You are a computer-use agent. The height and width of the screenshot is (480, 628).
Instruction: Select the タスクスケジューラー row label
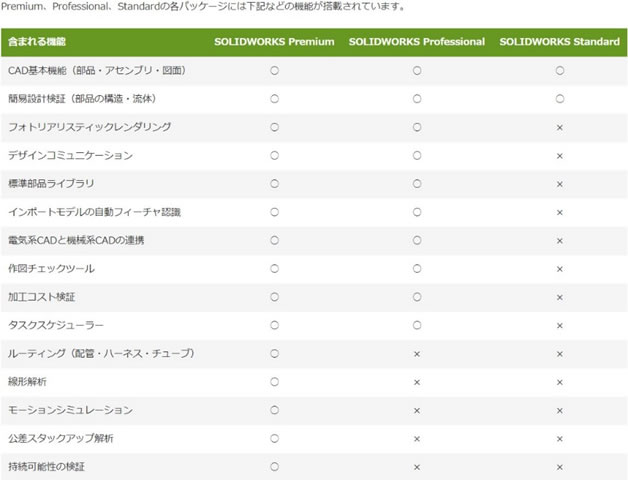click(56, 325)
